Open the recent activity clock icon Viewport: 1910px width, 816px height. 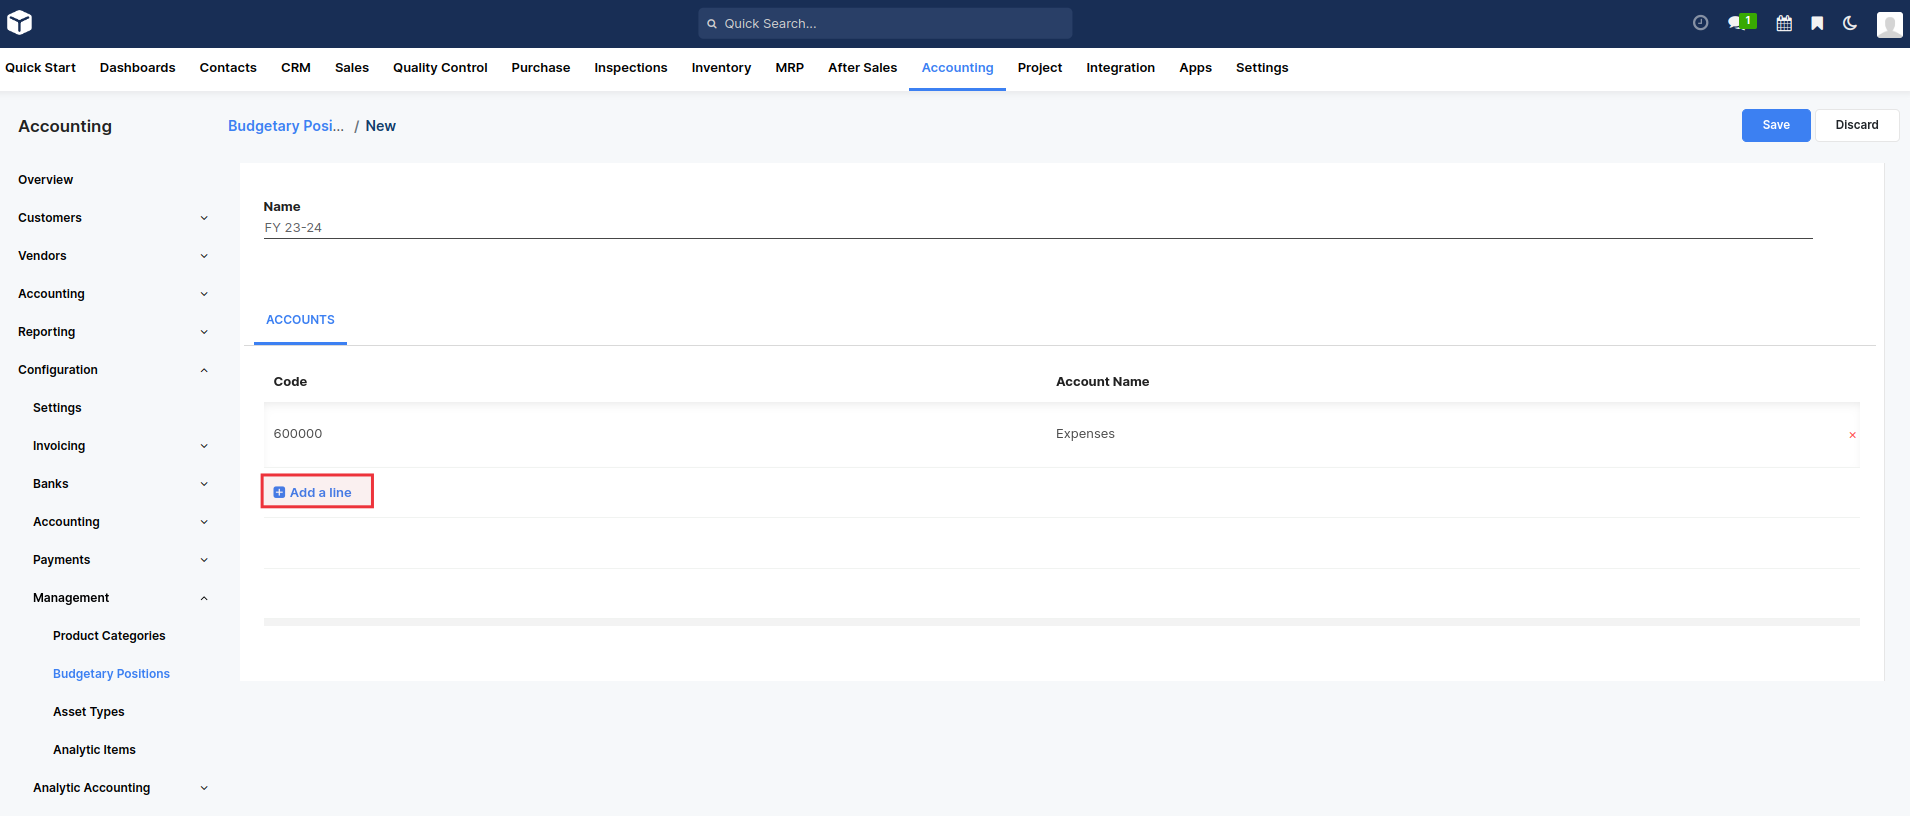tap(1700, 23)
